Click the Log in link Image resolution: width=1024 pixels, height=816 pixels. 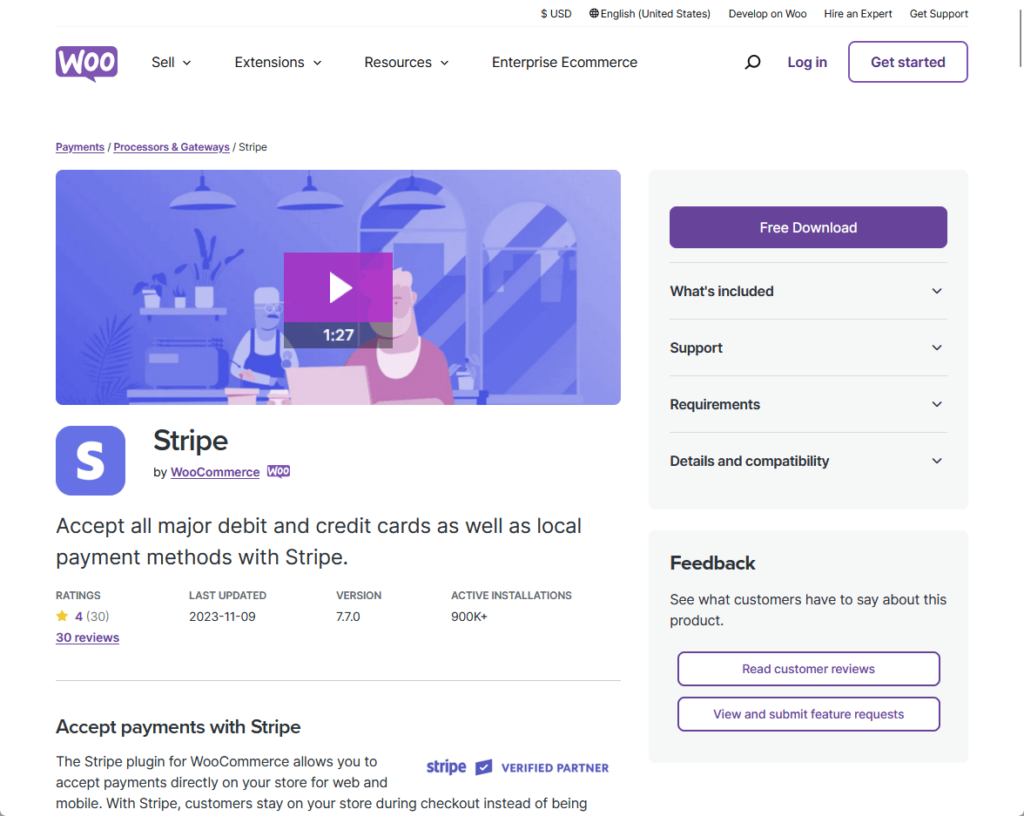click(807, 62)
